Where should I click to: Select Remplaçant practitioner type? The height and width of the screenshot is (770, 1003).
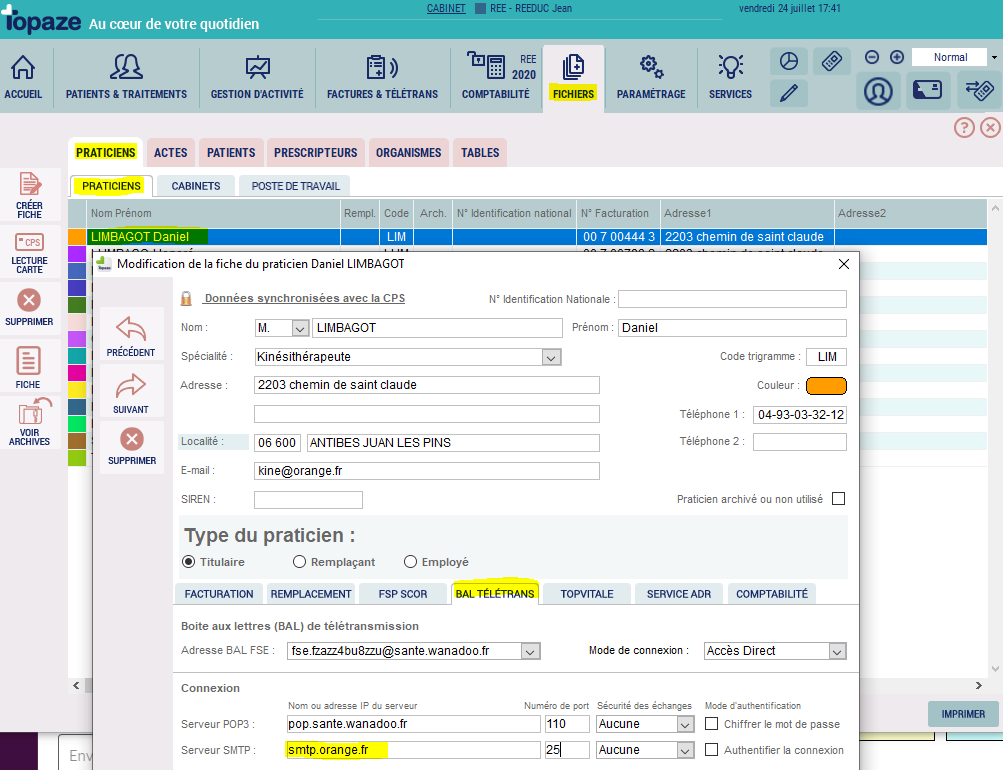(299, 562)
